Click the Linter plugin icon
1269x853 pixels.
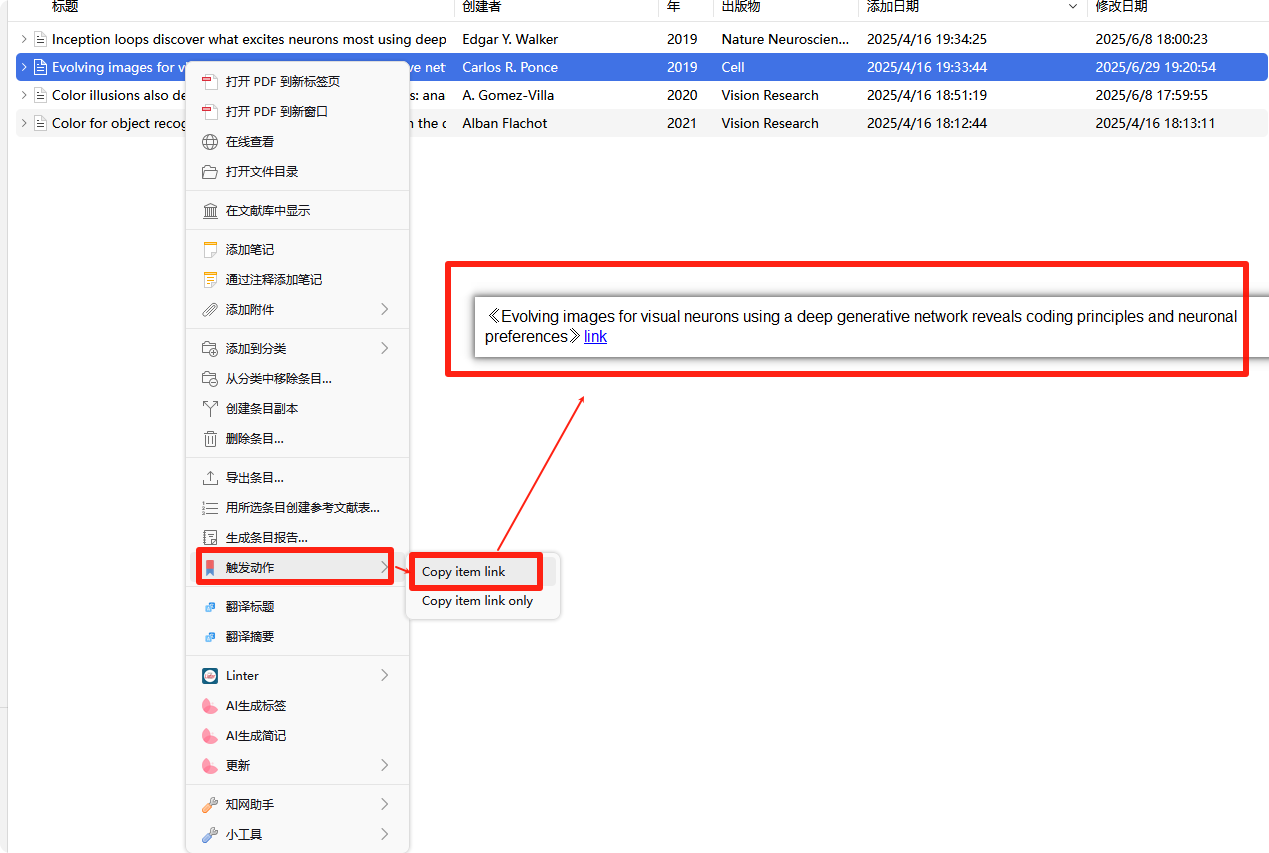tap(210, 676)
